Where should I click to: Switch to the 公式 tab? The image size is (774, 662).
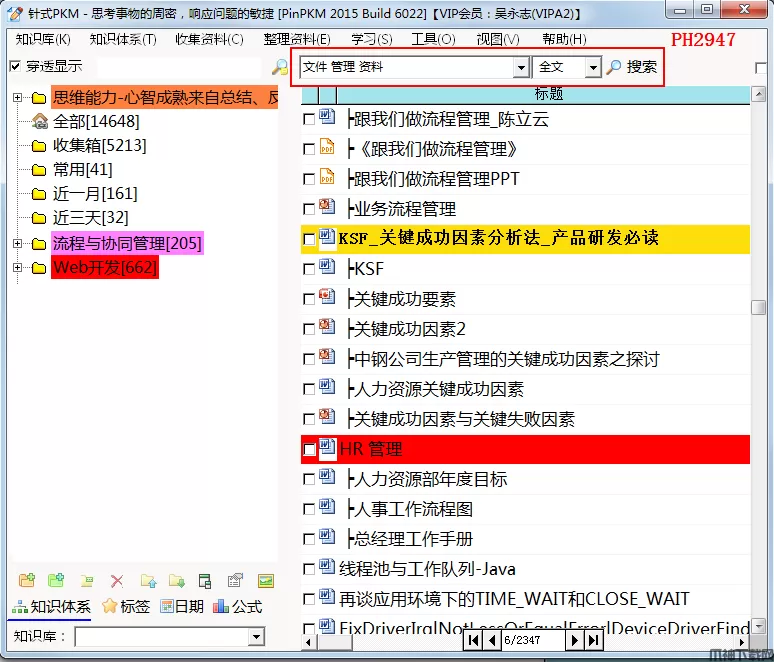tap(238, 606)
